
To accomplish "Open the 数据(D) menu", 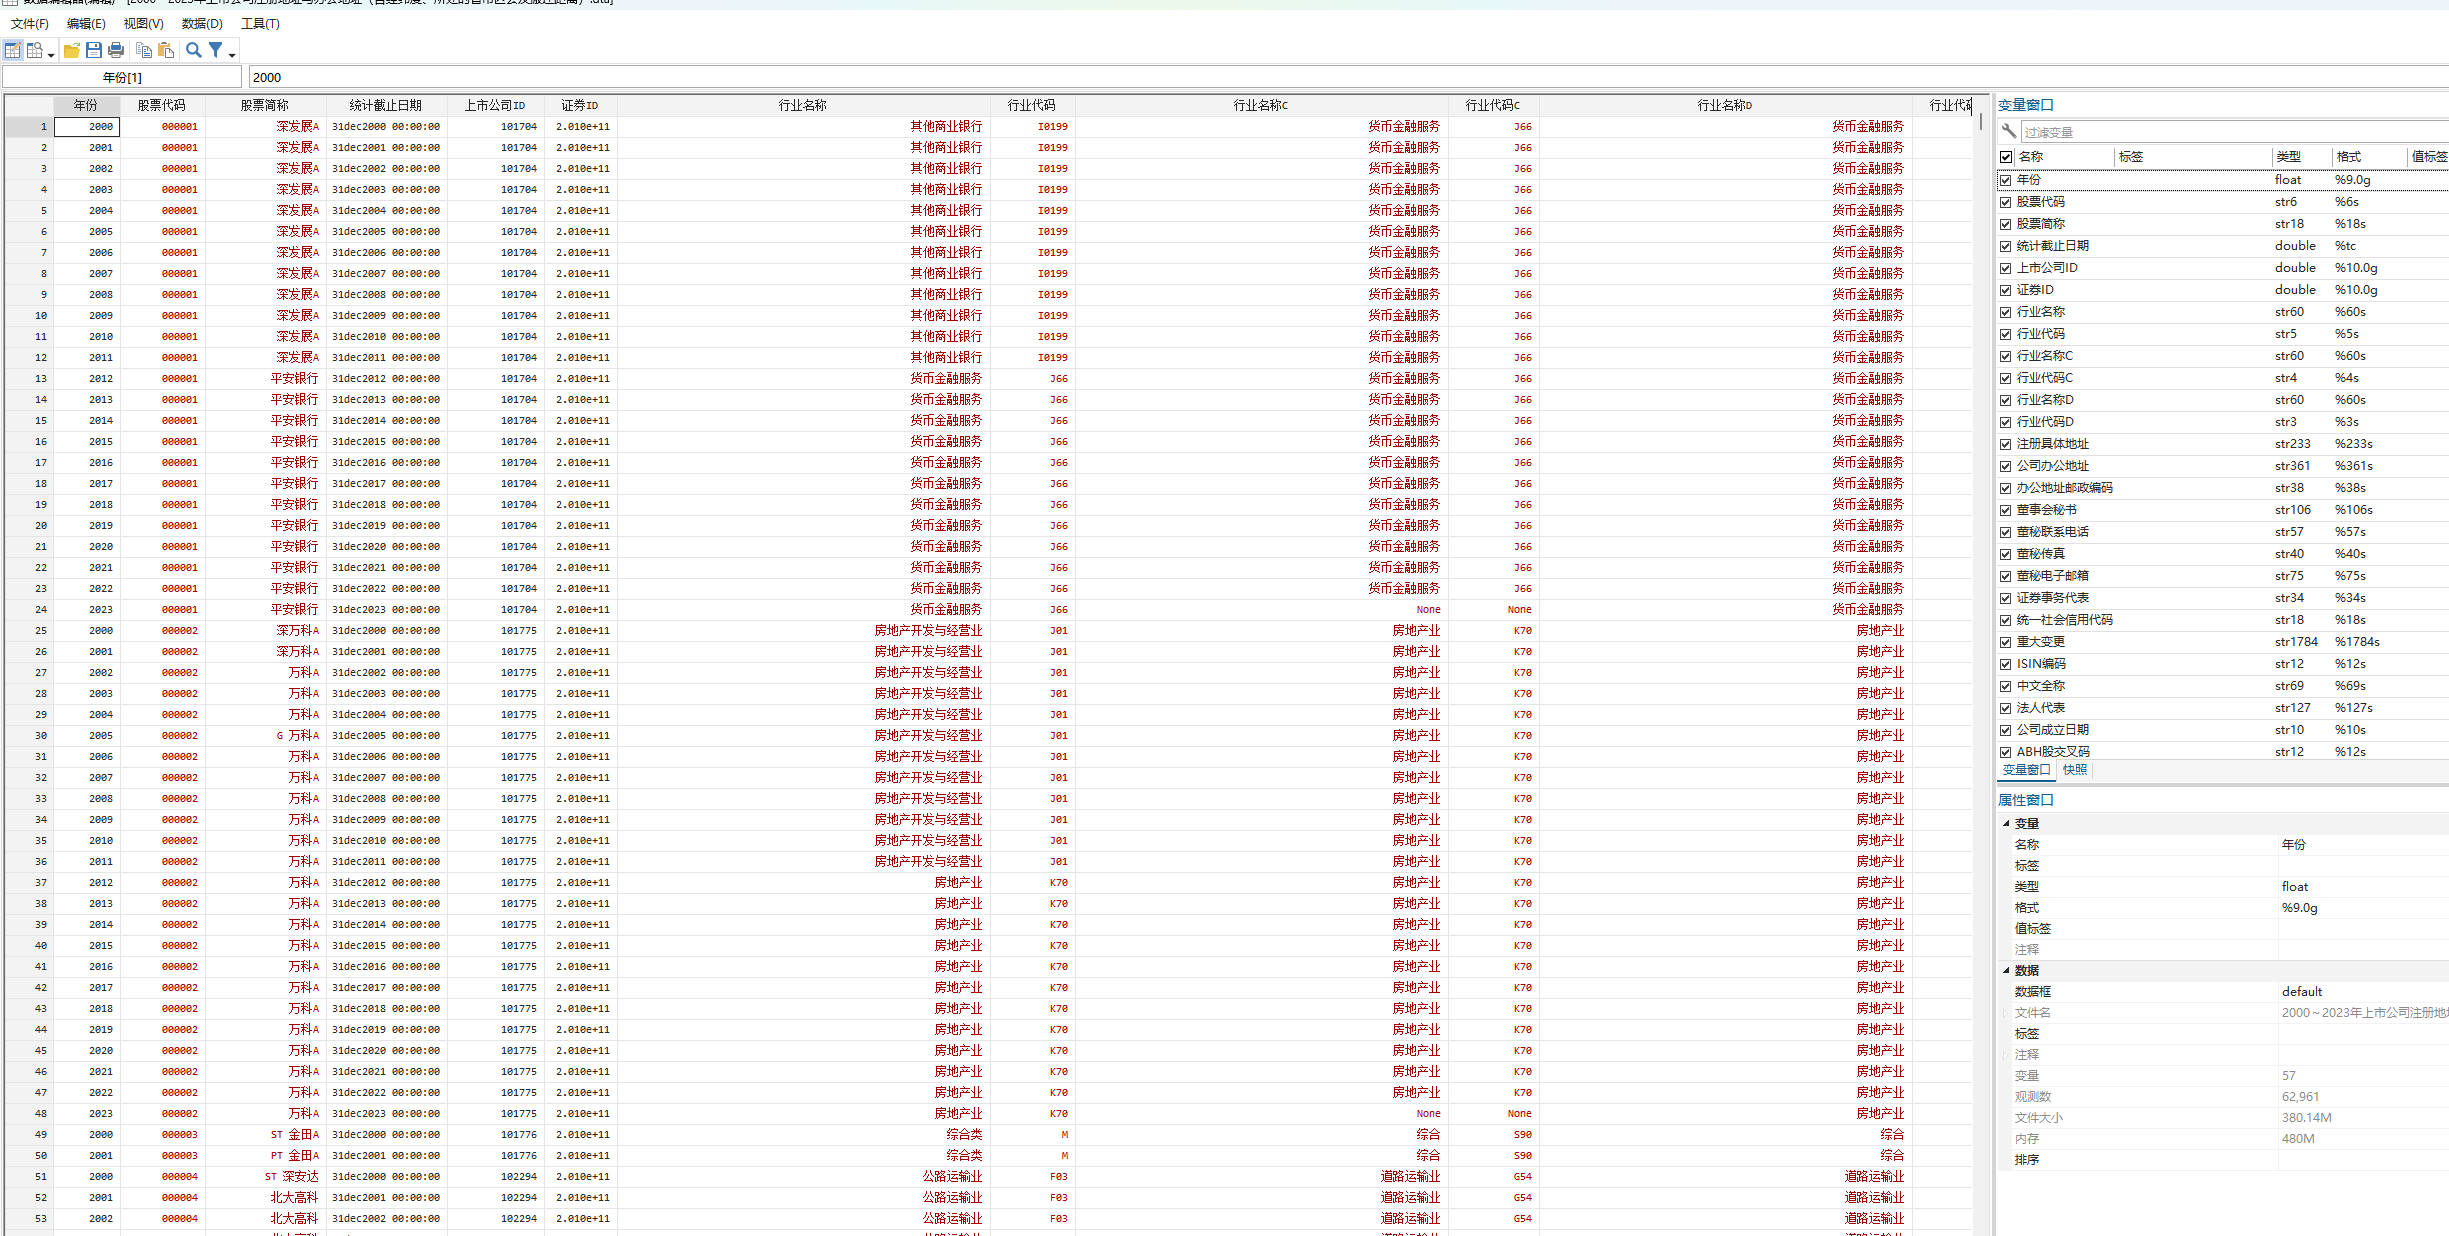I will tap(202, 23).
